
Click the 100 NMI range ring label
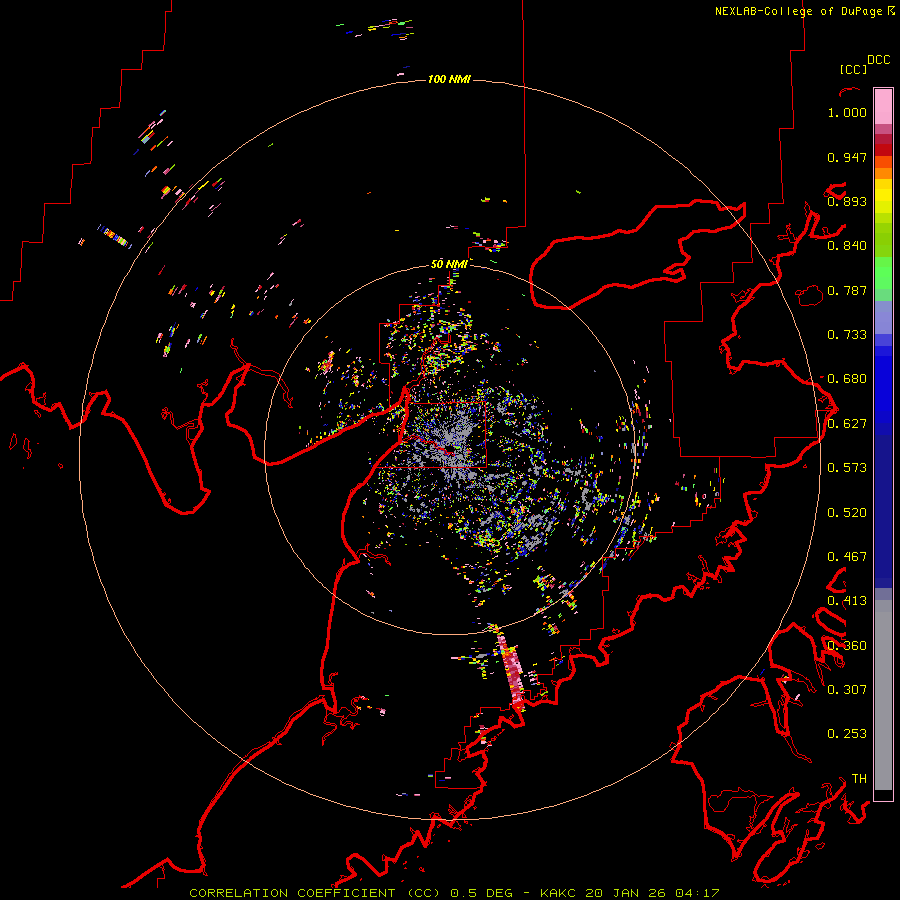[449, 79]
